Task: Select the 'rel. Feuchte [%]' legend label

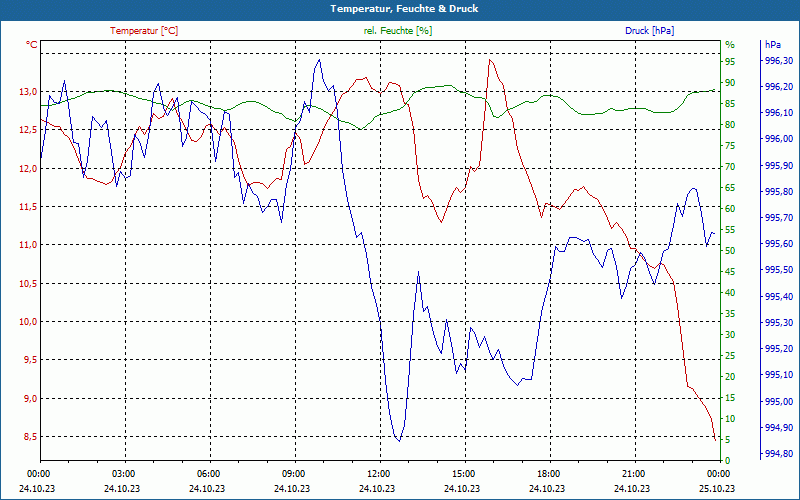Action: (x=397, y=31)
